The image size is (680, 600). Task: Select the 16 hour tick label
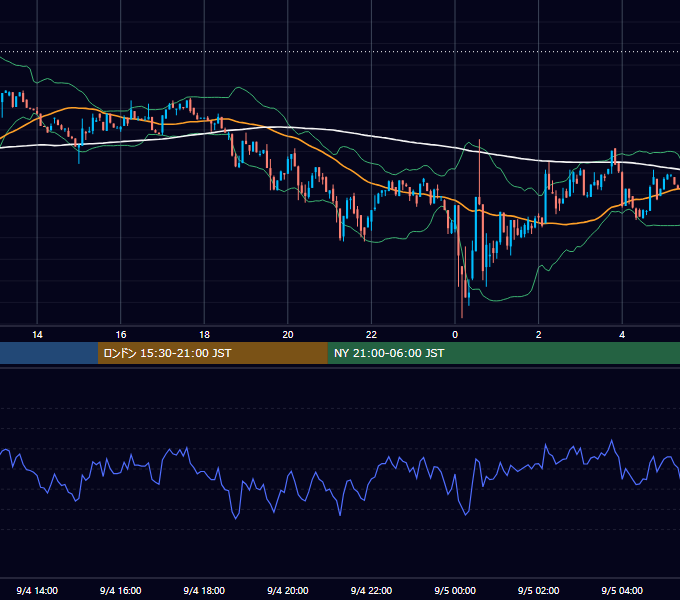pyautogui.click(x=121, y=335)
